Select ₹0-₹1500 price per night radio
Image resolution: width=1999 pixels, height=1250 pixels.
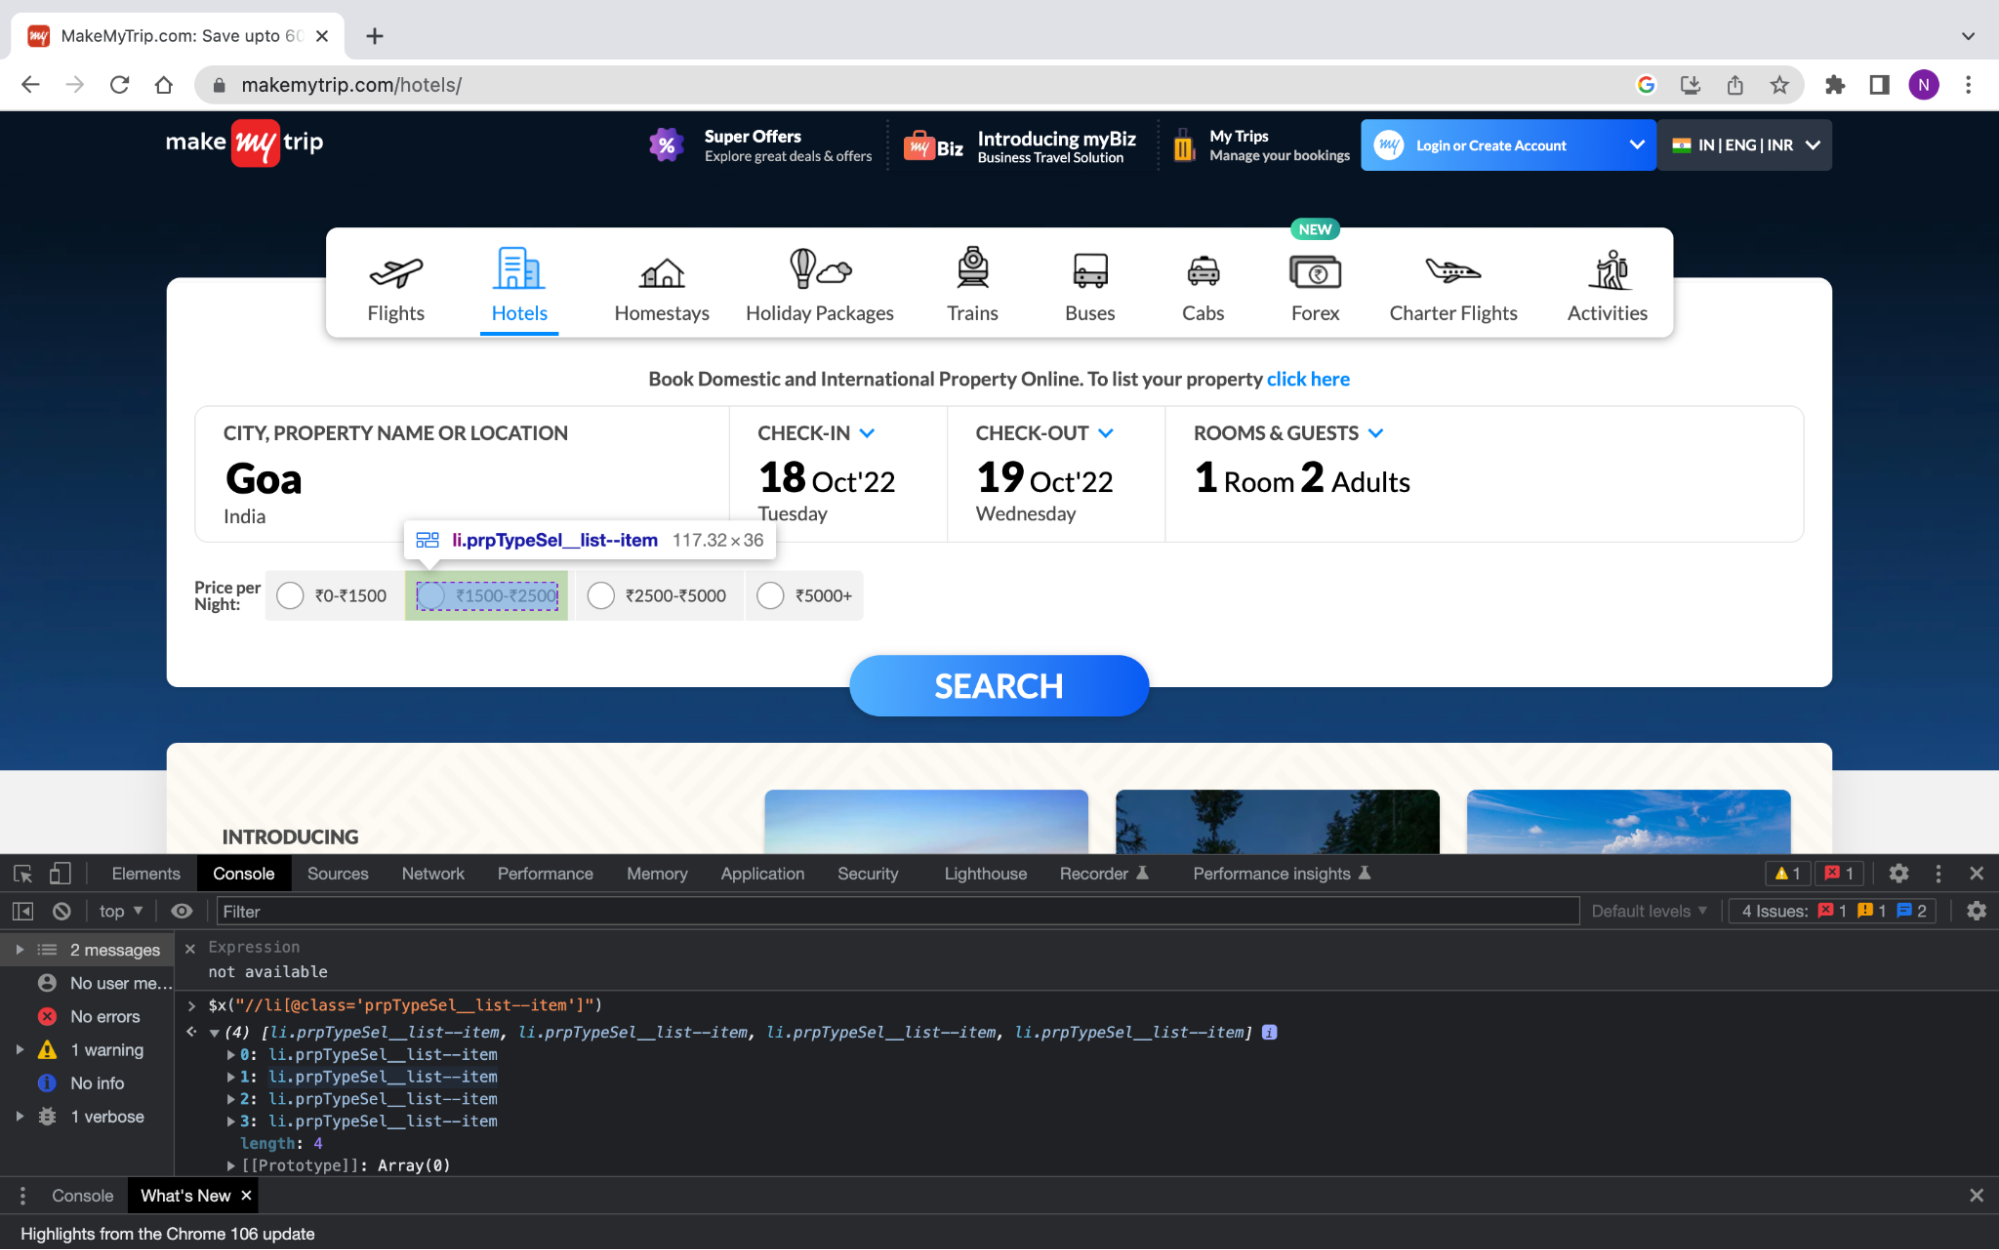click(x=289, y=595)
